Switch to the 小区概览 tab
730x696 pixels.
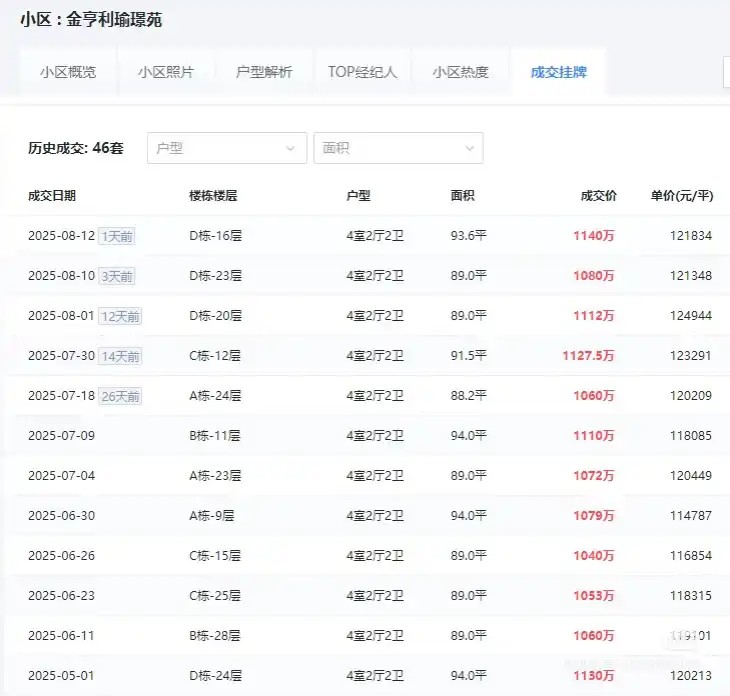pyautogui.click(x=68, y=72)
